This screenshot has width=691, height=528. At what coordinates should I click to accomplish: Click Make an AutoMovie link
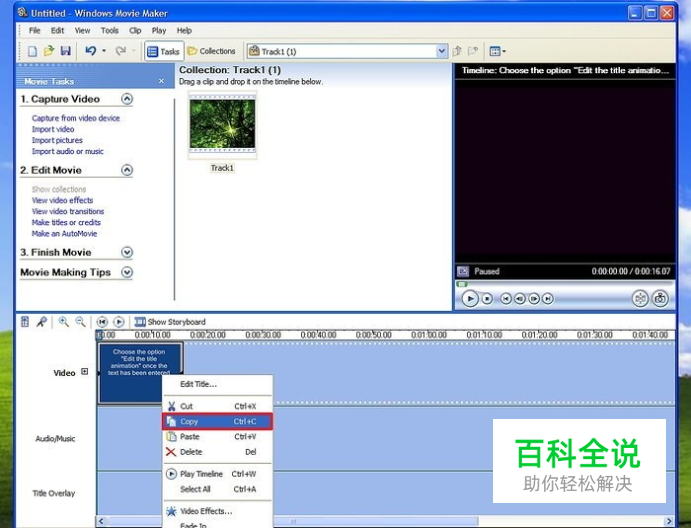pyautogui.click(x=64, y=234)
